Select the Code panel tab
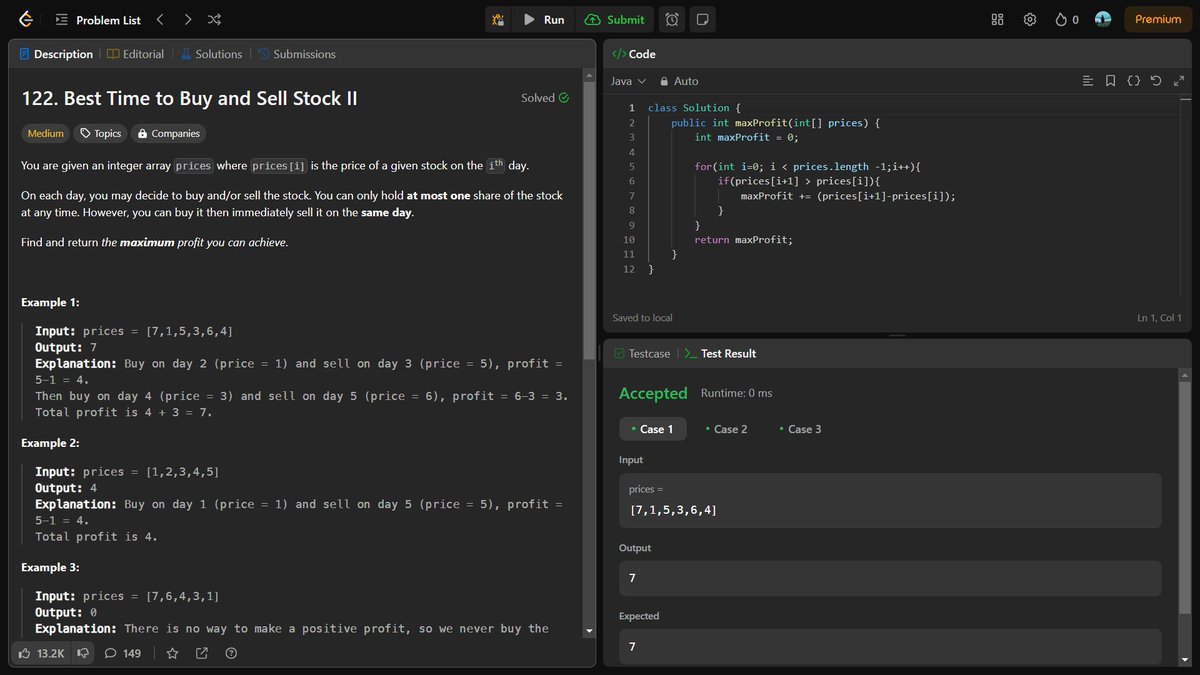This screenshot has width=1200, height=675. 633,54
